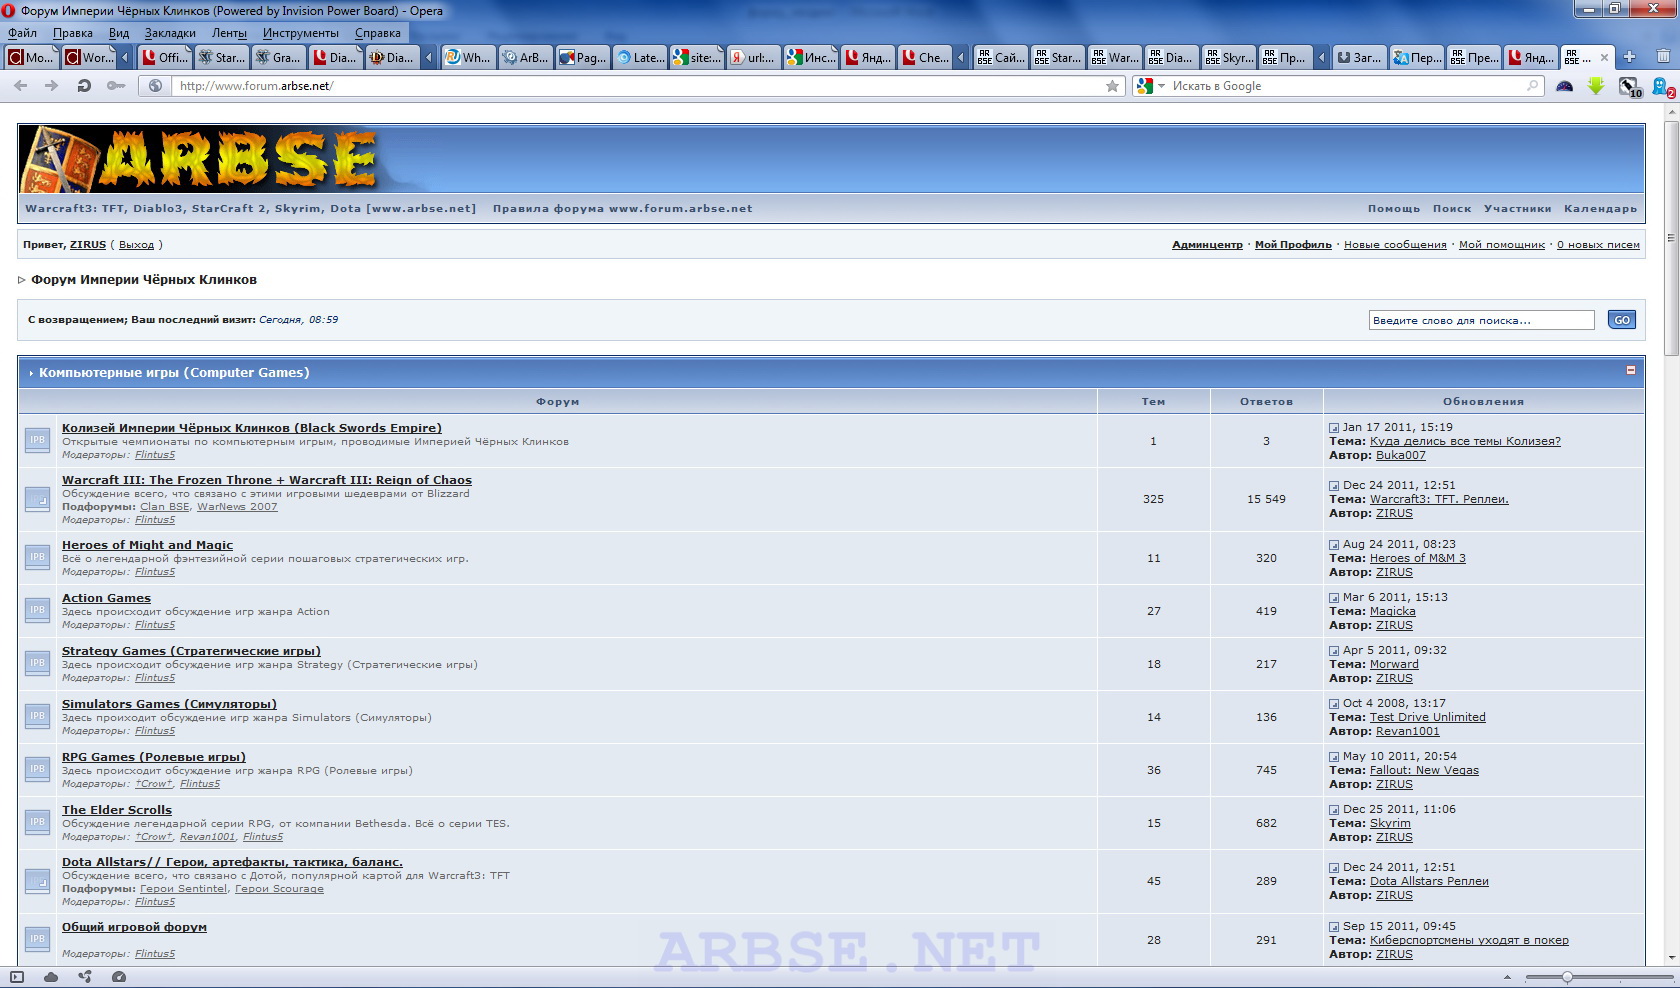The width and height of the screenshot is (1680, 988).
Task: Go back with the browser back arrow
Action: [x=20, y=86]
